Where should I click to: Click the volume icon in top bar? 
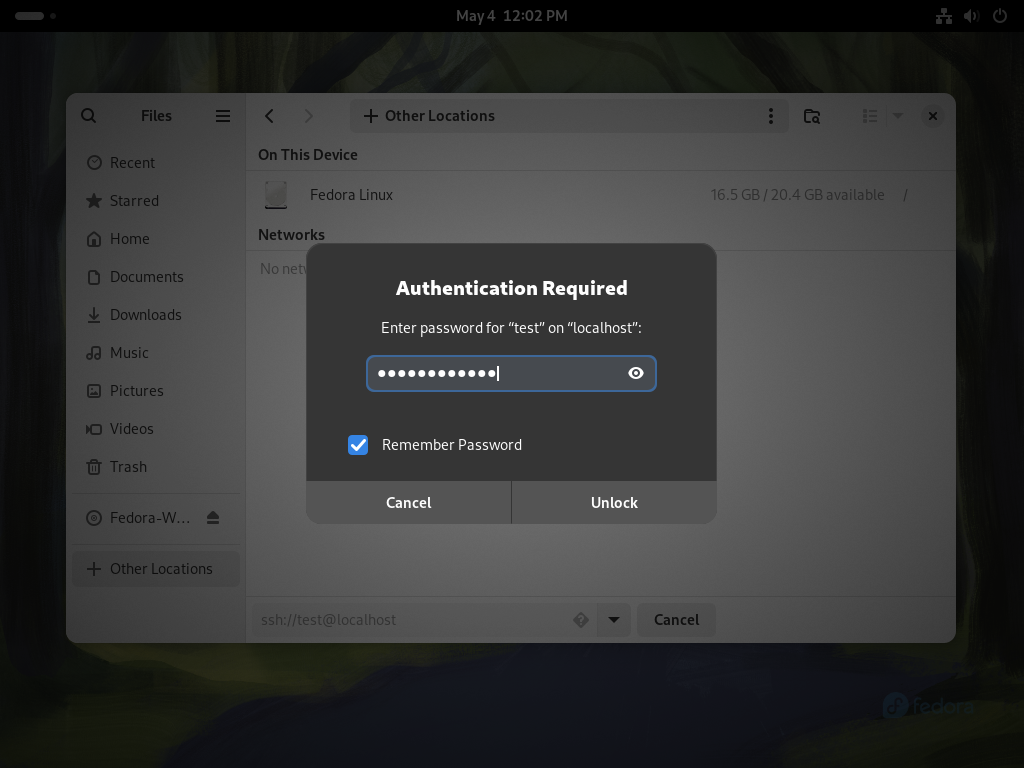point(972,16)
